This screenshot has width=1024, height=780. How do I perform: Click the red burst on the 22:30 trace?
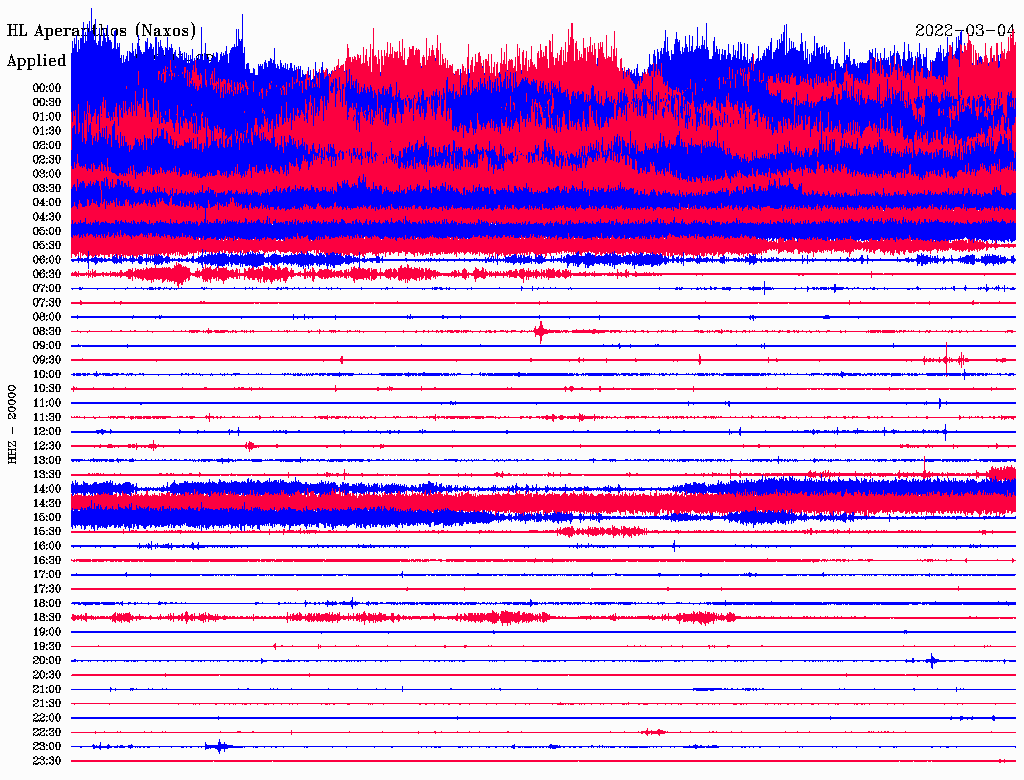(x=654, y=732)
